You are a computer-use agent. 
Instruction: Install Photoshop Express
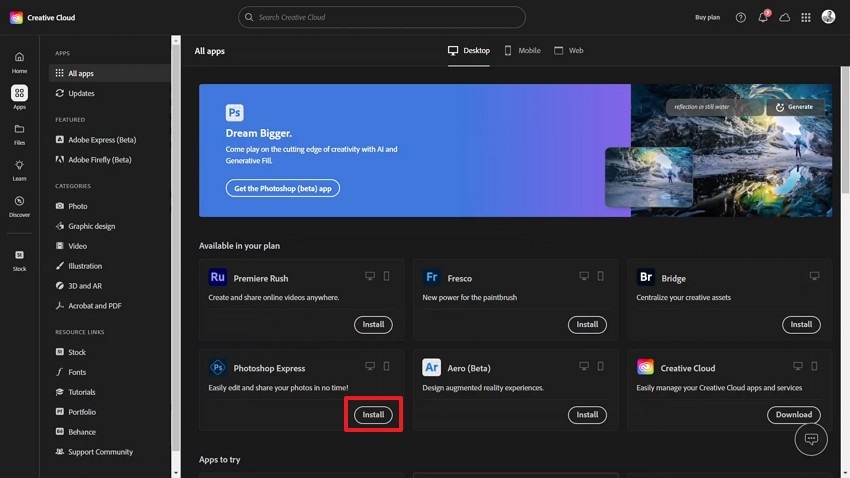[373, 415]
